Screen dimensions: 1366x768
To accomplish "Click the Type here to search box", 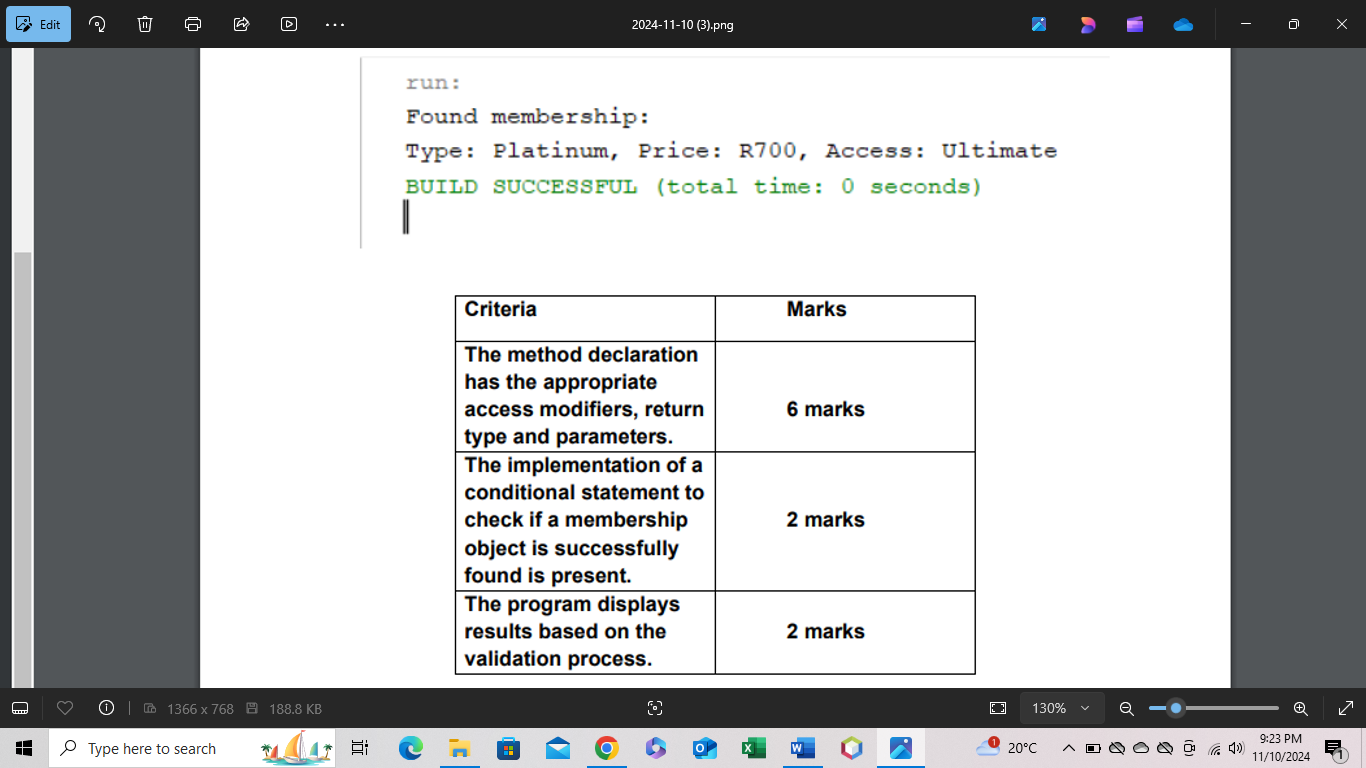I will point(192,748).
